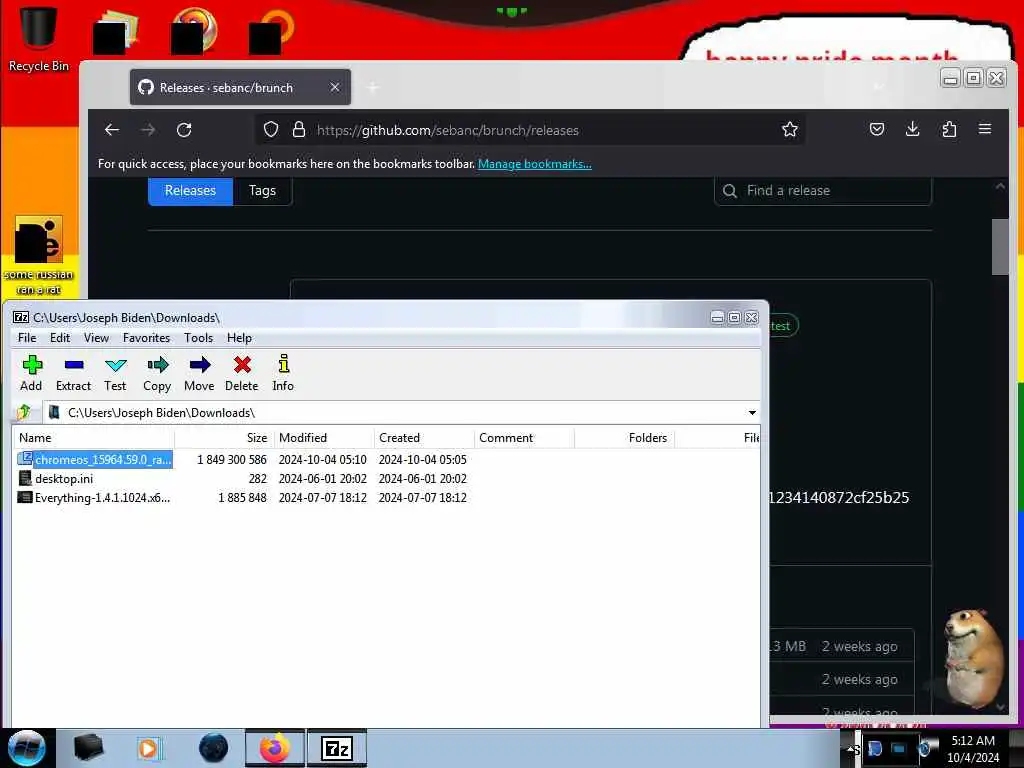Go up one folder level in 7-Zip
The height and width of the screenshot is (768, 1024).
(24, 412)
